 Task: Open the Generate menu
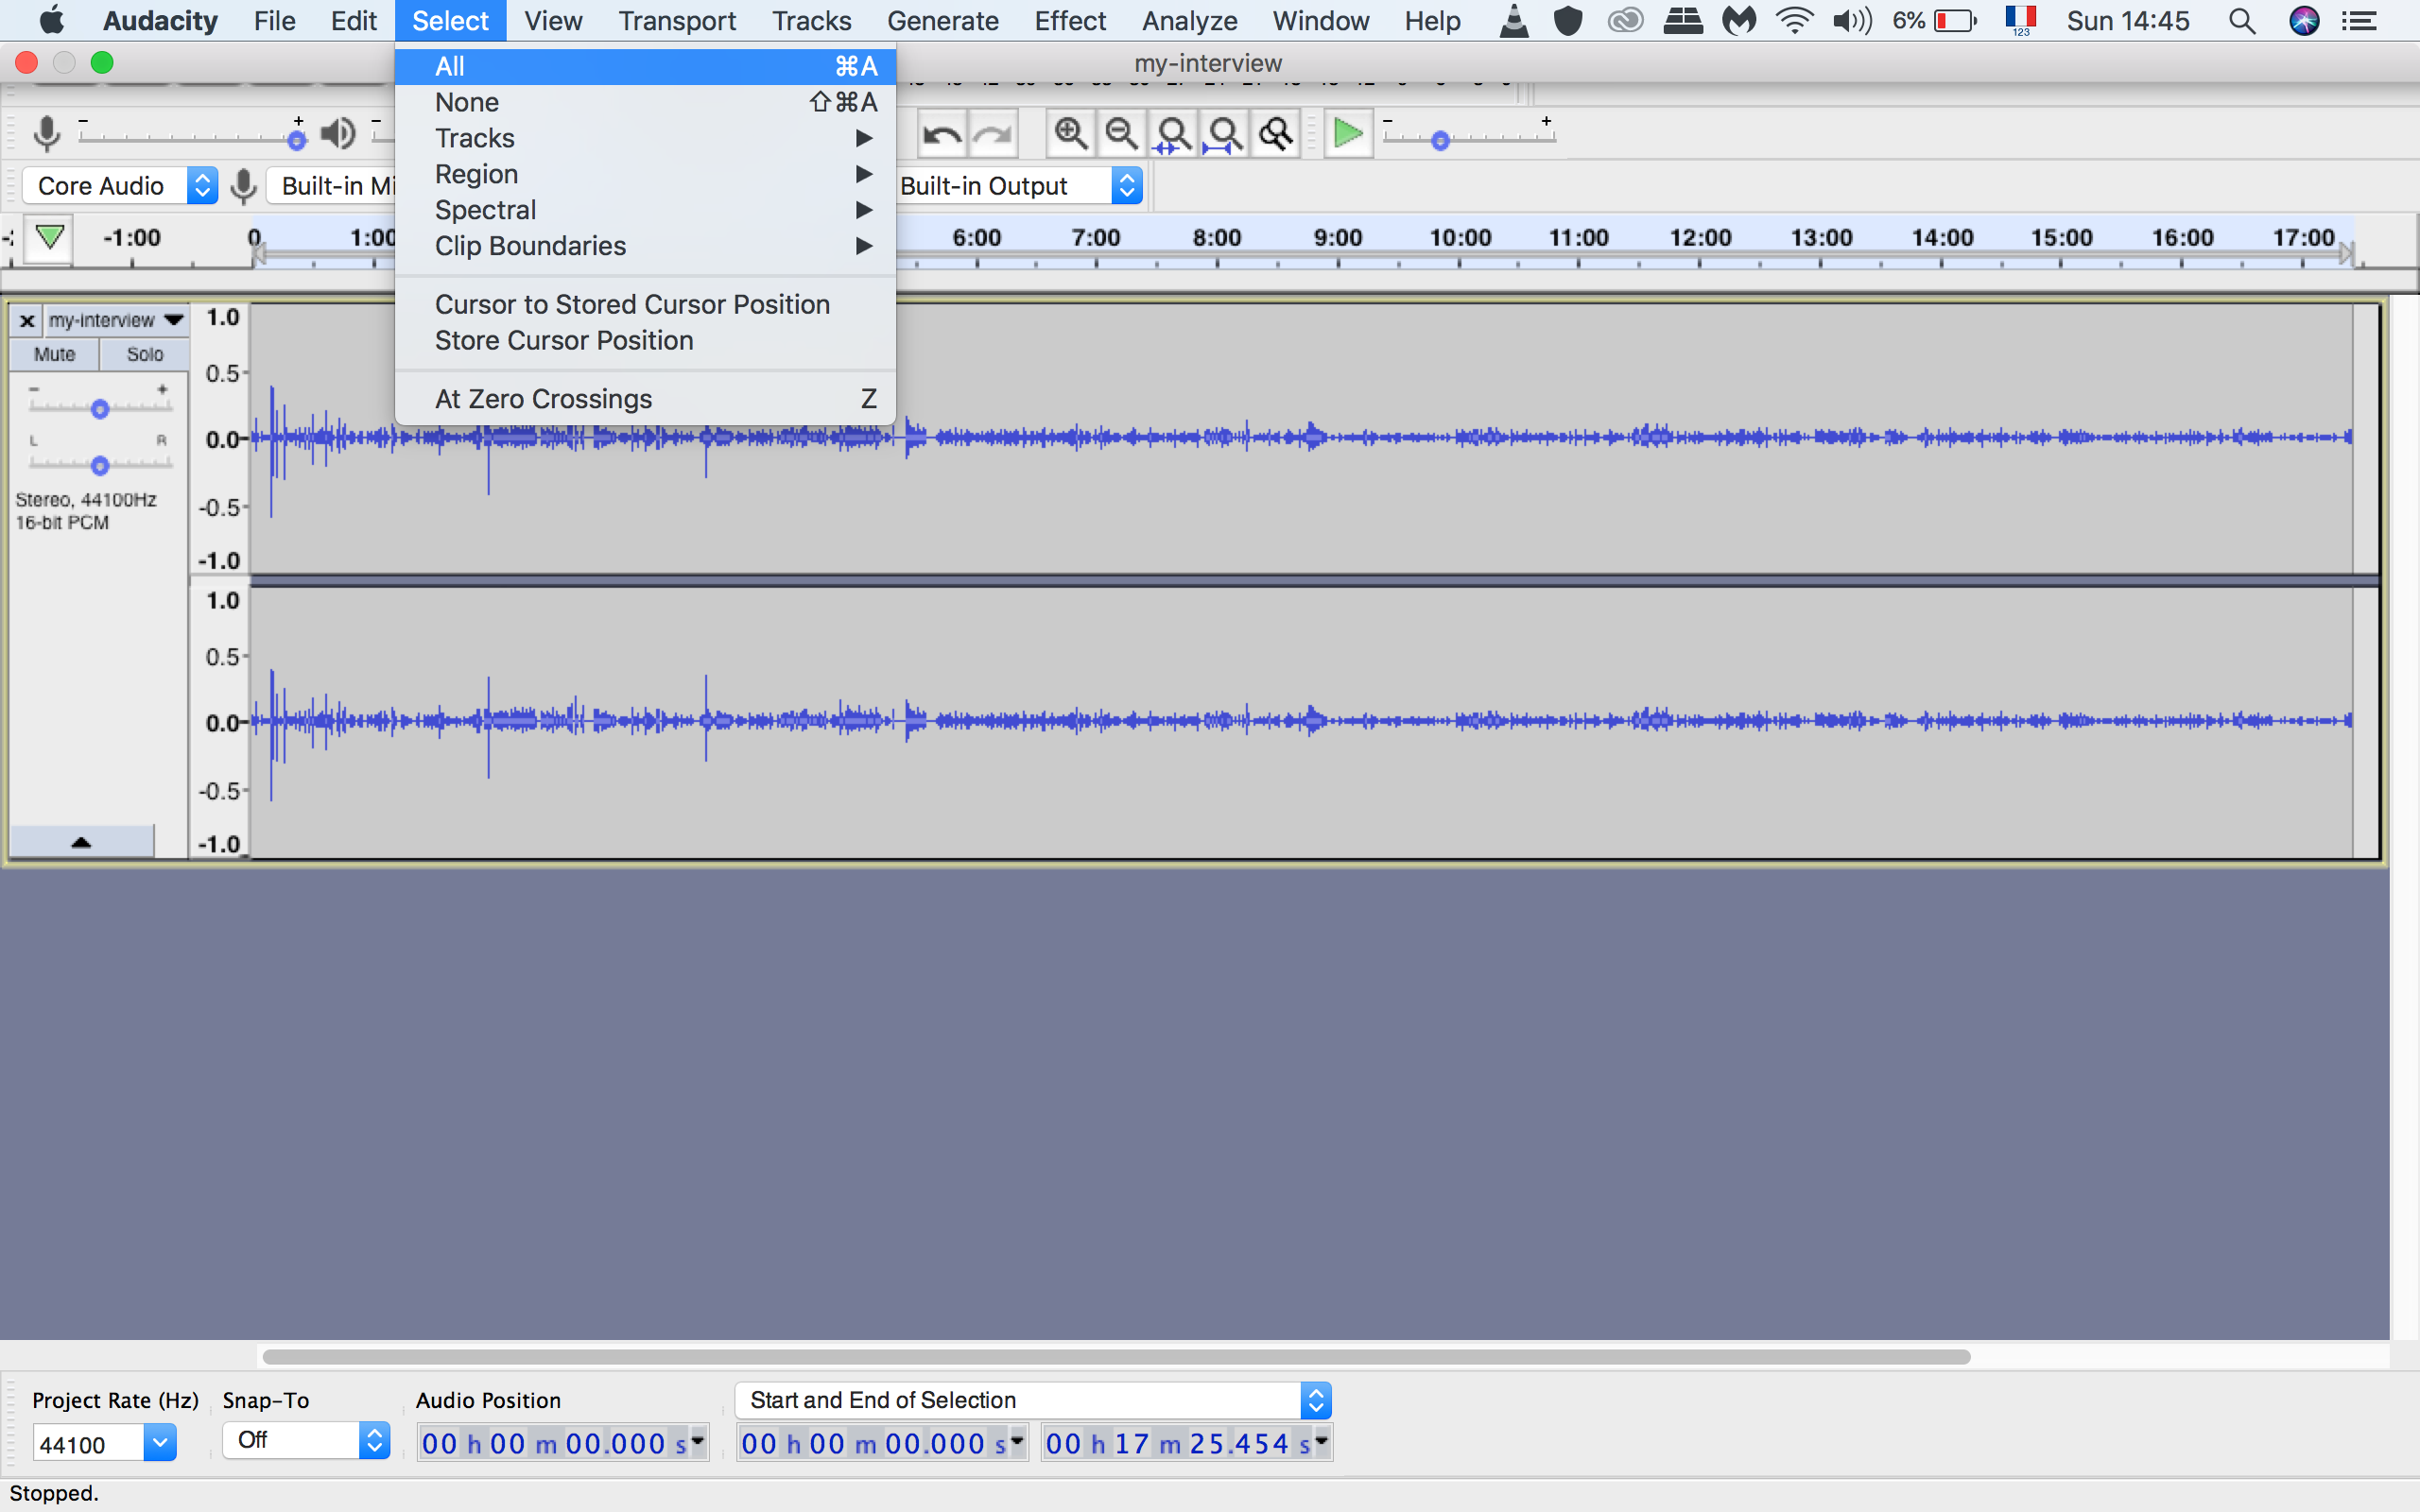click(942, 21)
